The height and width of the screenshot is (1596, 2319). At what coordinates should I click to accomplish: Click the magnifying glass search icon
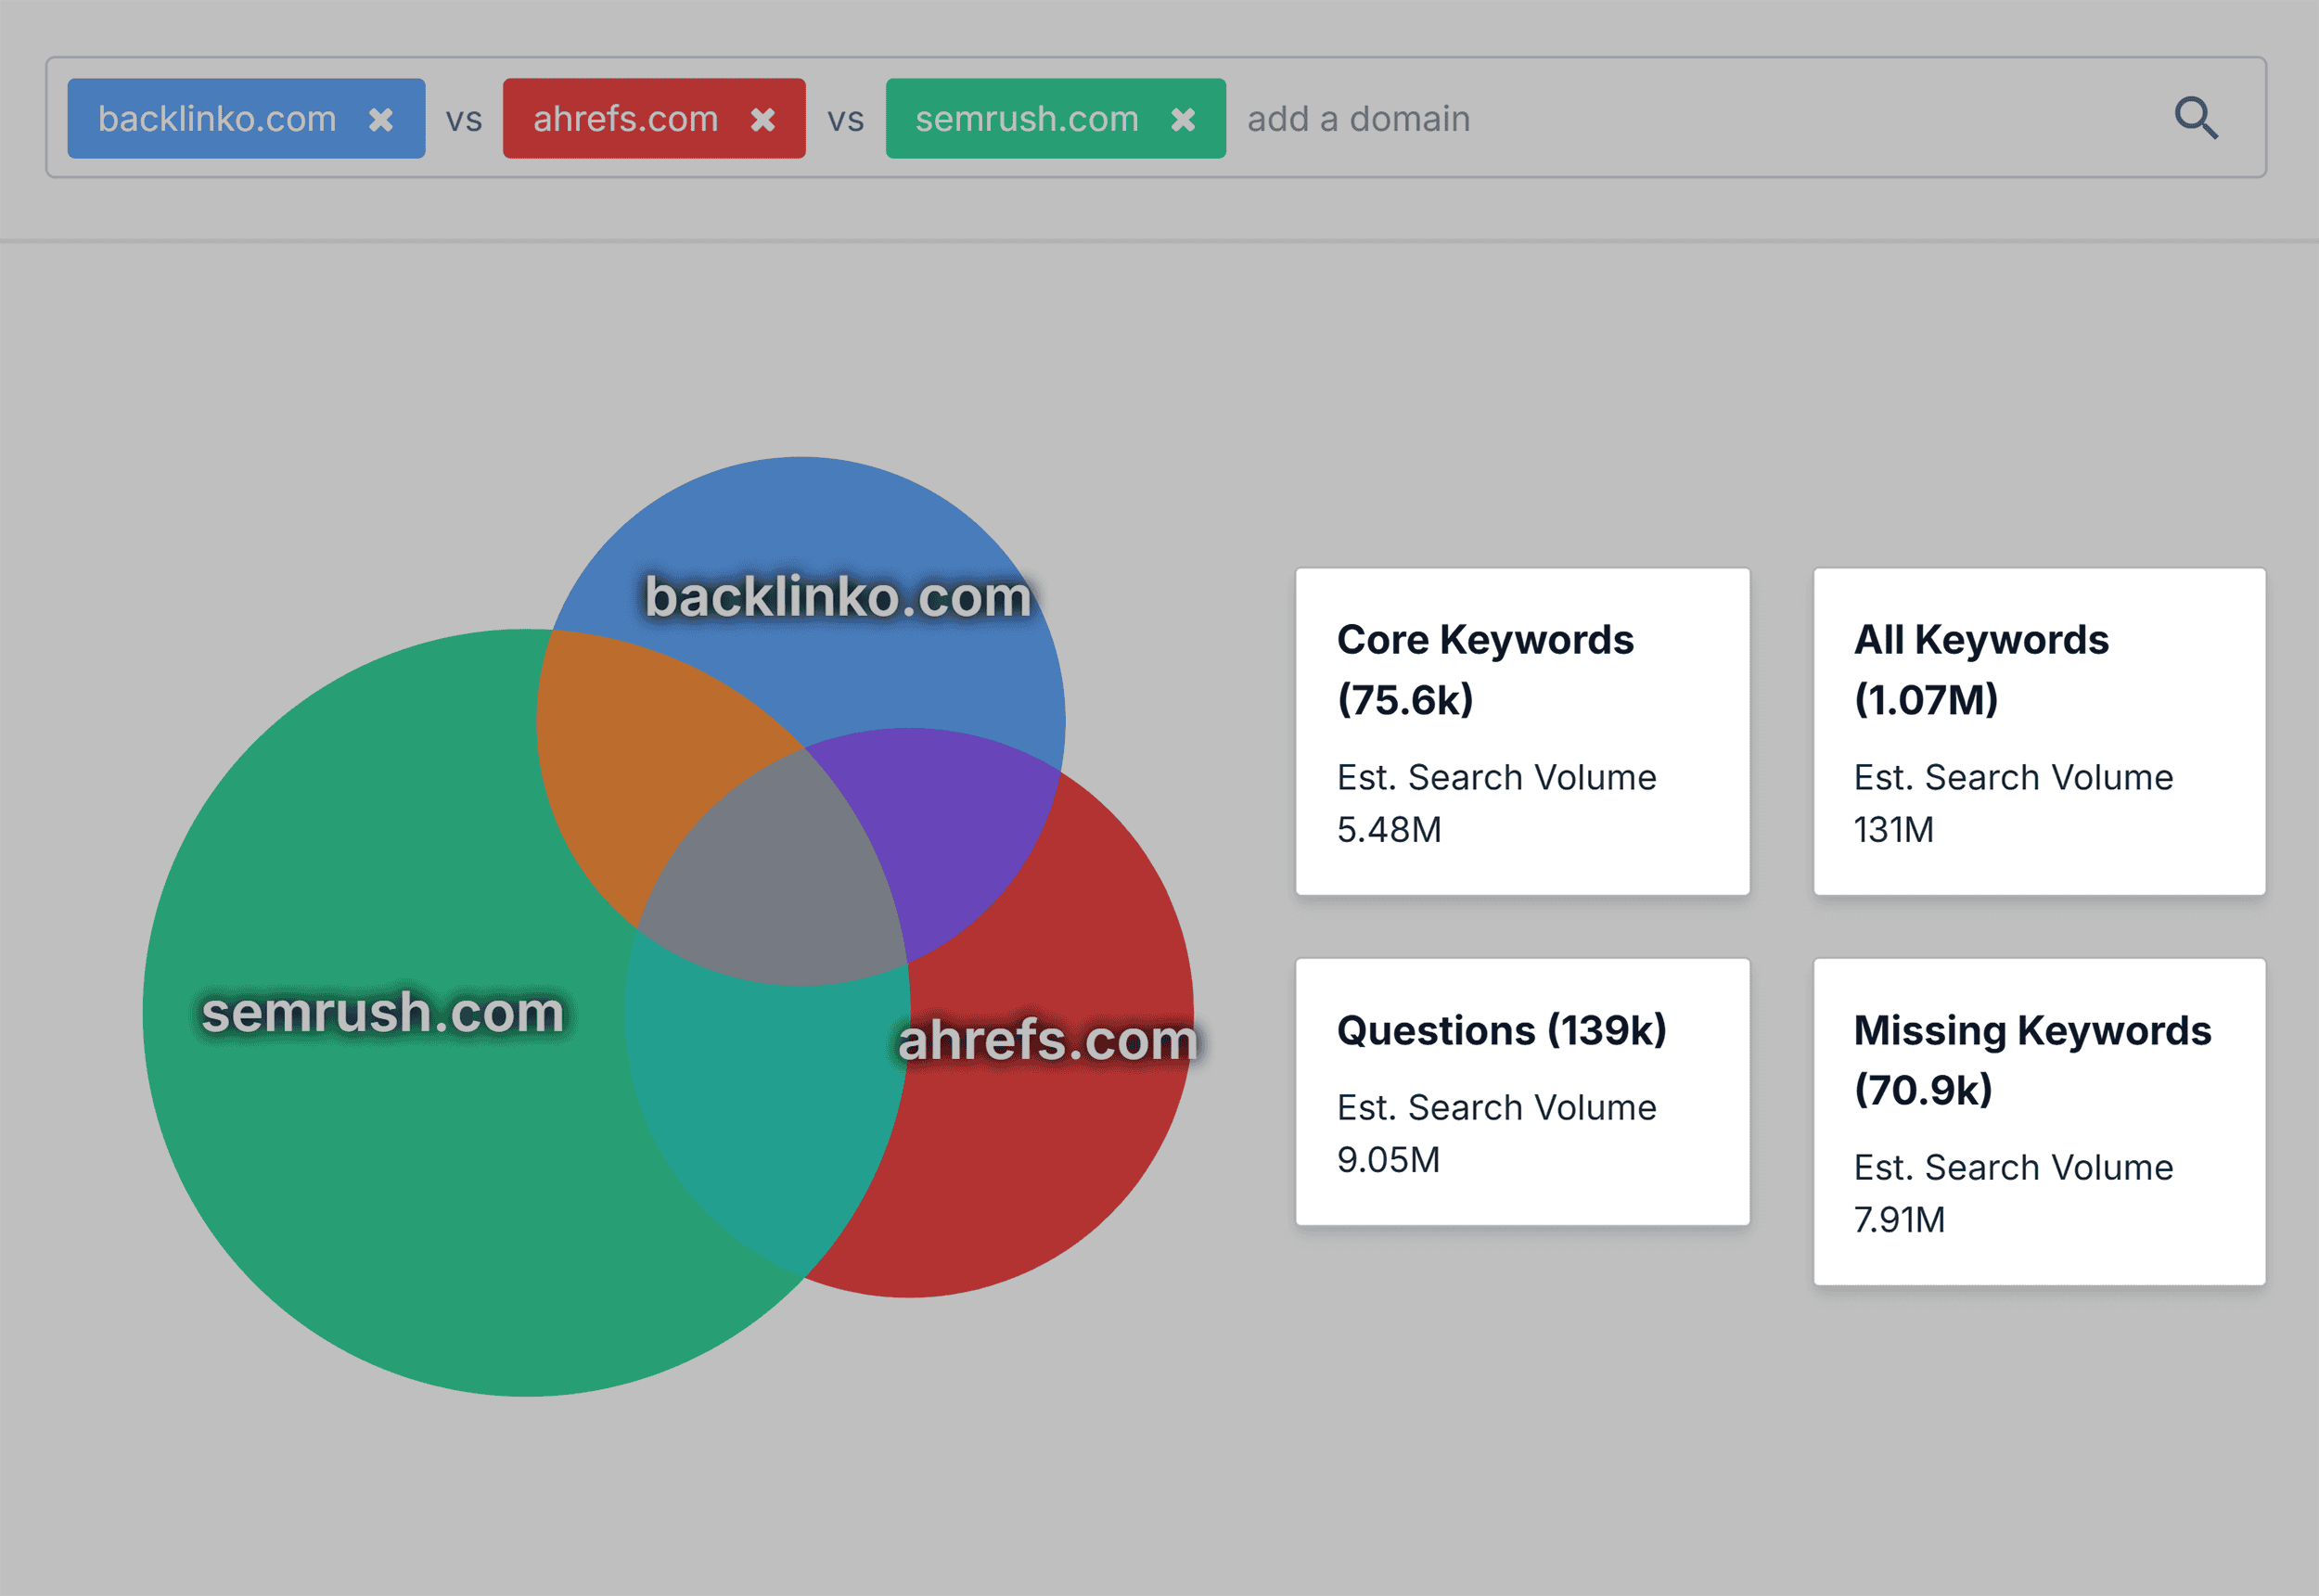tap(2196, 118)
